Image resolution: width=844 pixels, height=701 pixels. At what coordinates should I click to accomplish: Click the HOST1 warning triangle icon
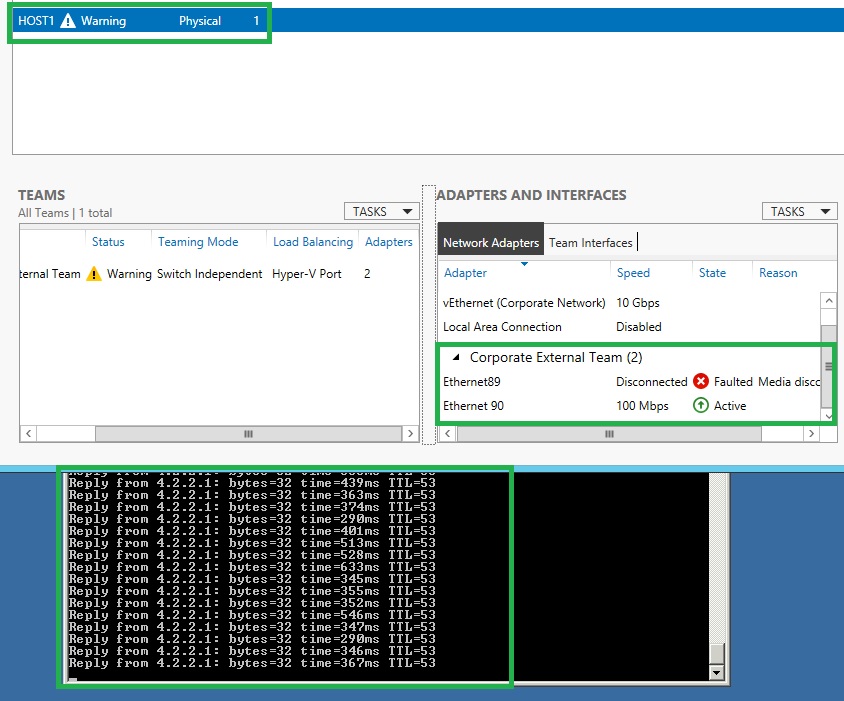68,21
